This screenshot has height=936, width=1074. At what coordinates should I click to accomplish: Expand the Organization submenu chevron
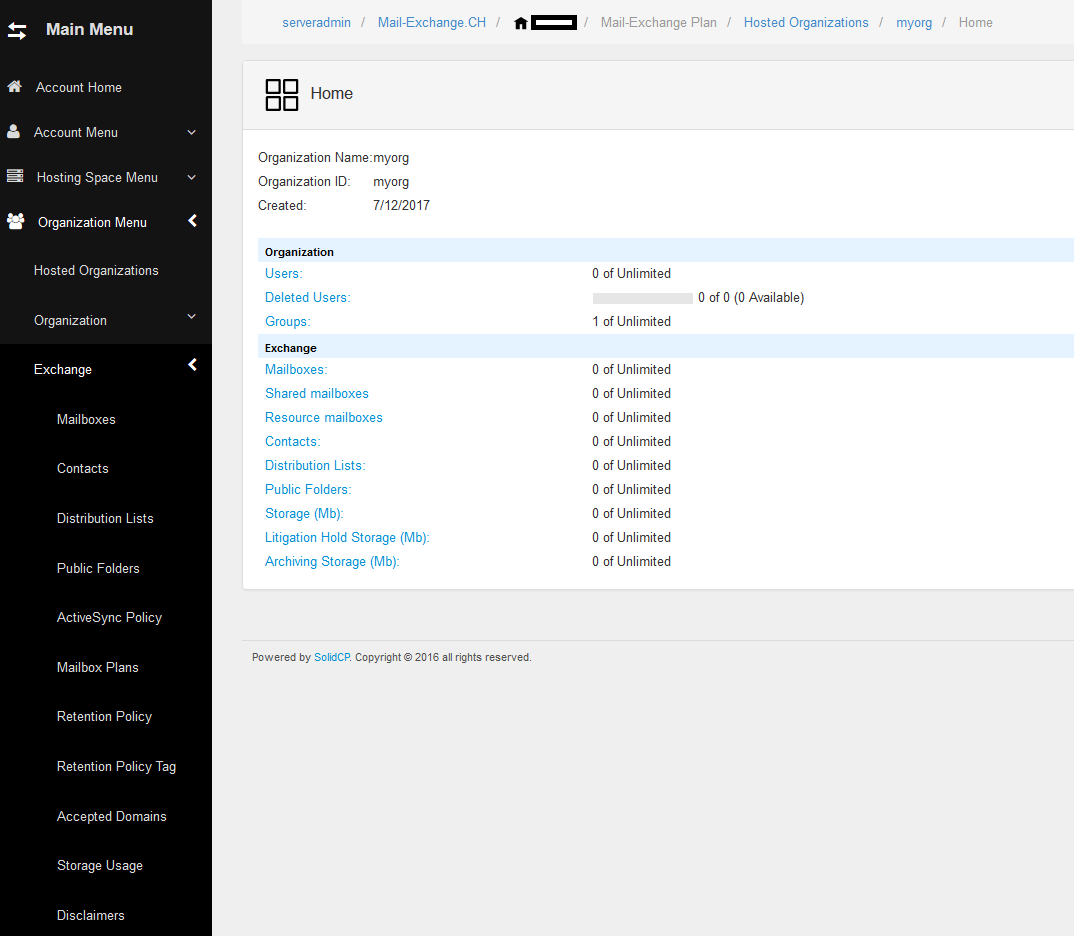coord(192,316)
